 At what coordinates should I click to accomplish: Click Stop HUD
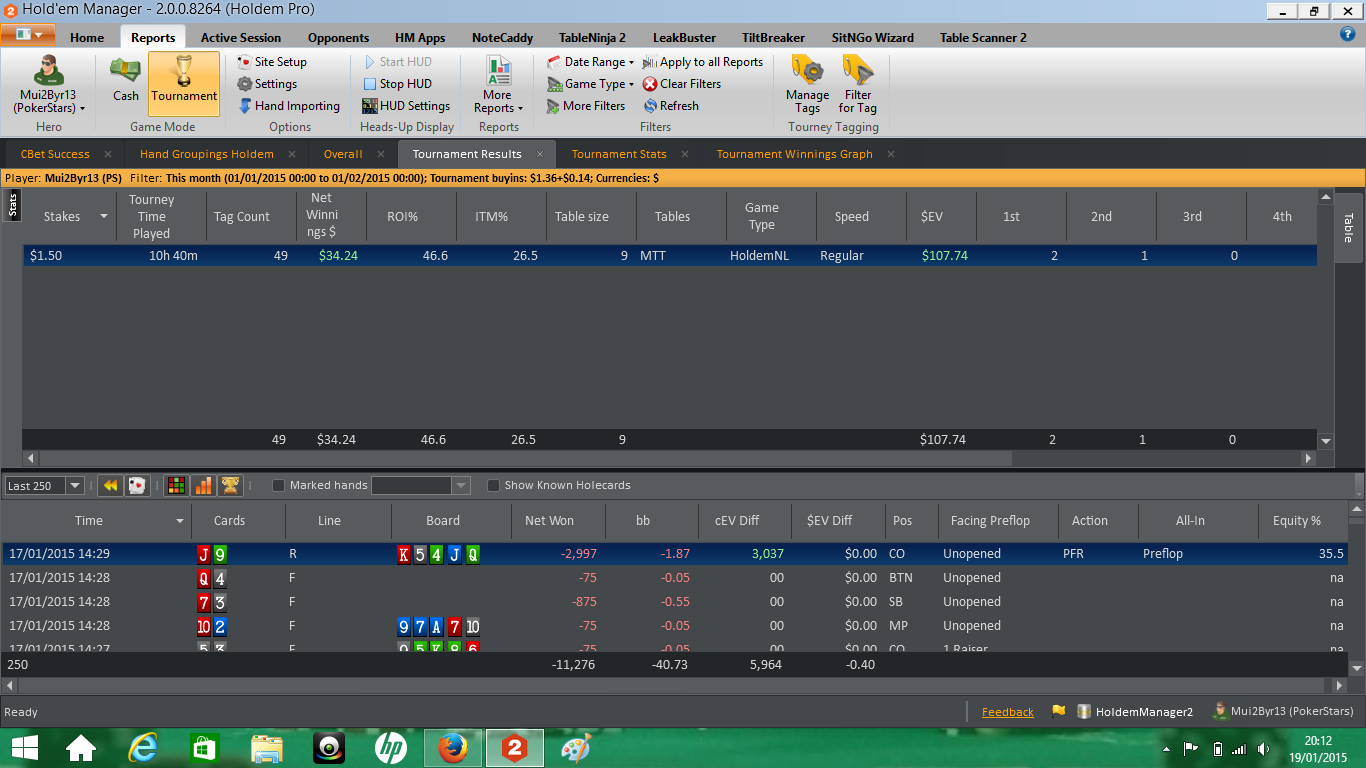[x=397, y=84]
